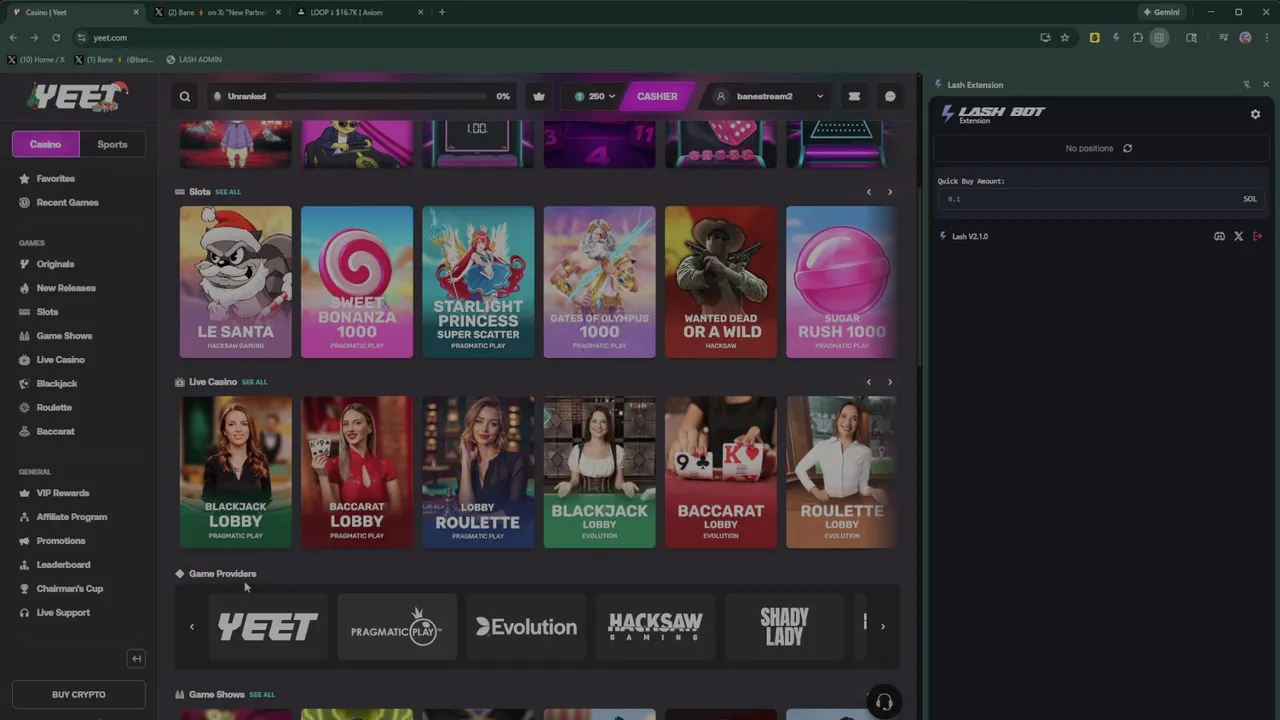This screenshot has width=1280, height=720.
Task: Open the chat bubble icon
Action: pyautogui.click(x=890, y=96)
